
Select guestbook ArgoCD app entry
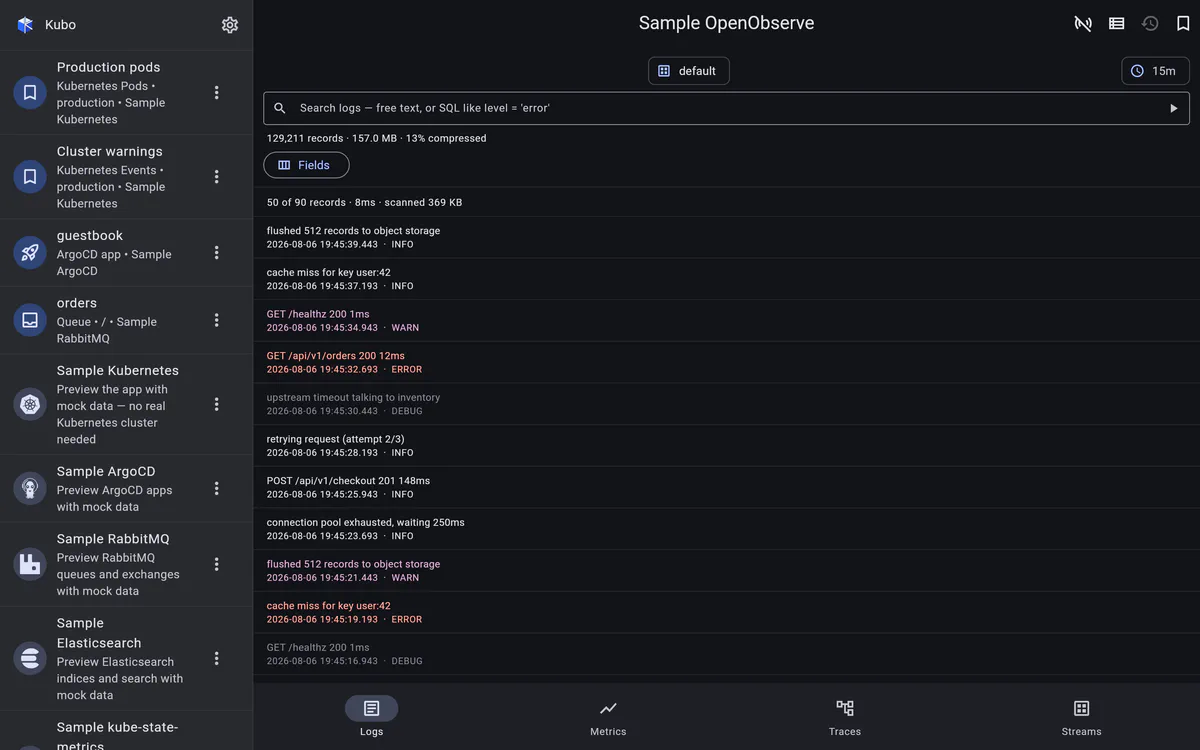point(126,253)
